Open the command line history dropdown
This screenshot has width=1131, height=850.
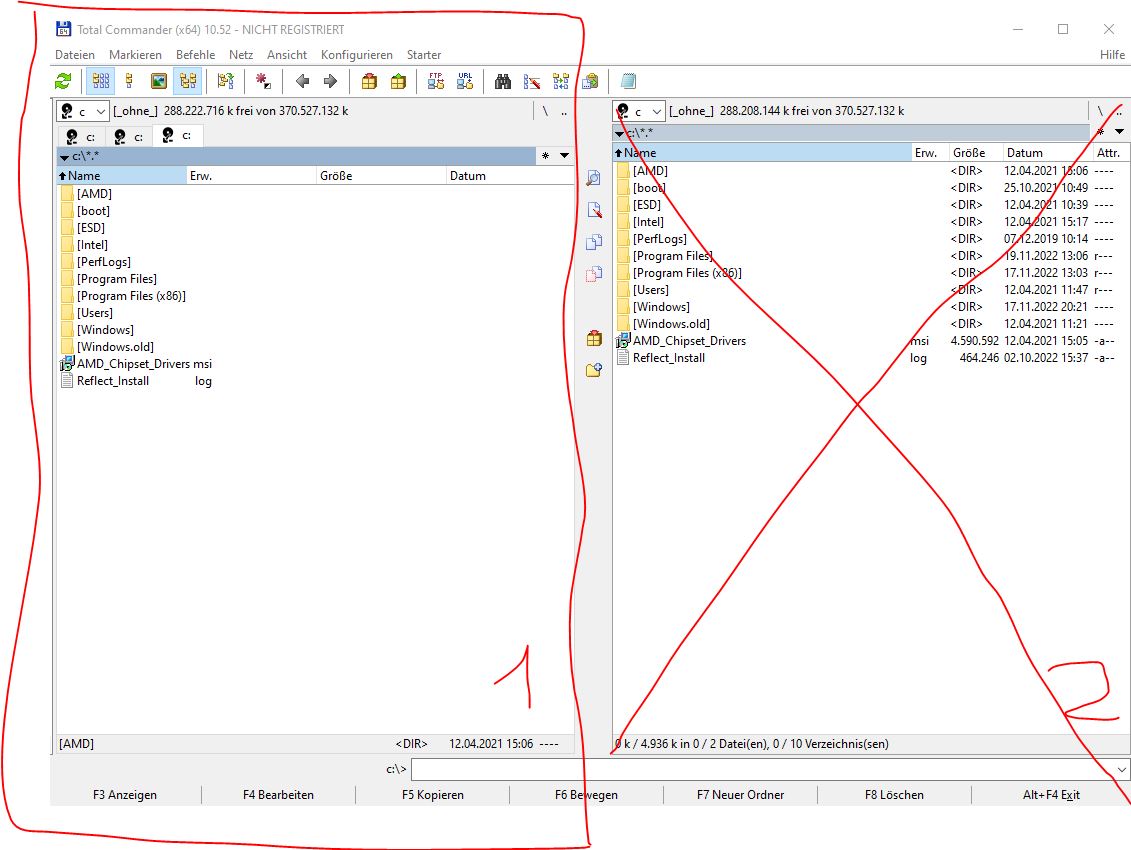pos(1122,769)
